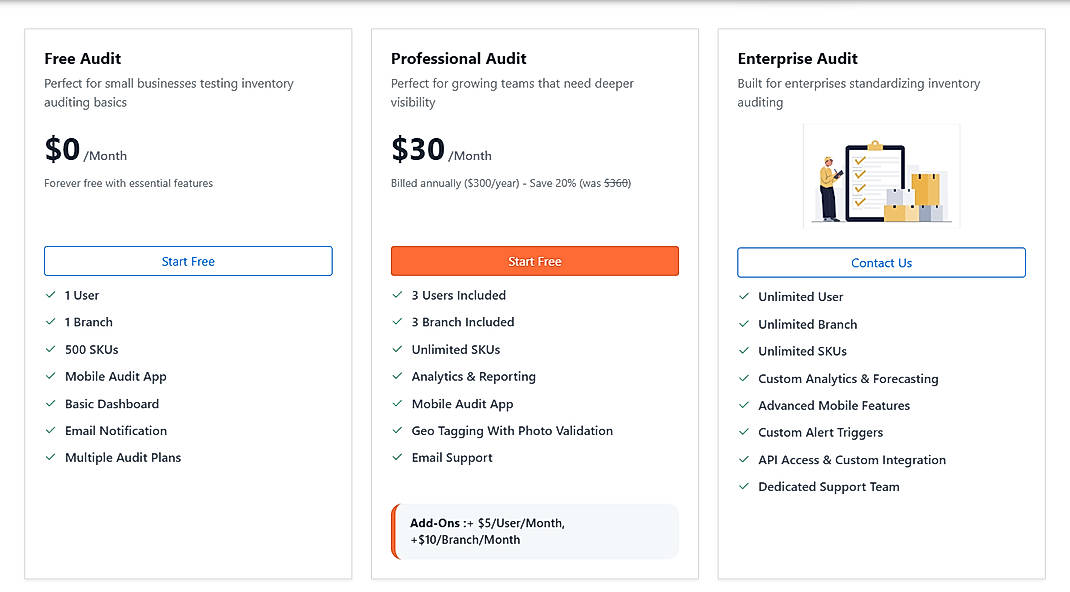Click checkmark beside Dedicated Support Team
Screen dimensions: 1070x592
coord(744,486)
